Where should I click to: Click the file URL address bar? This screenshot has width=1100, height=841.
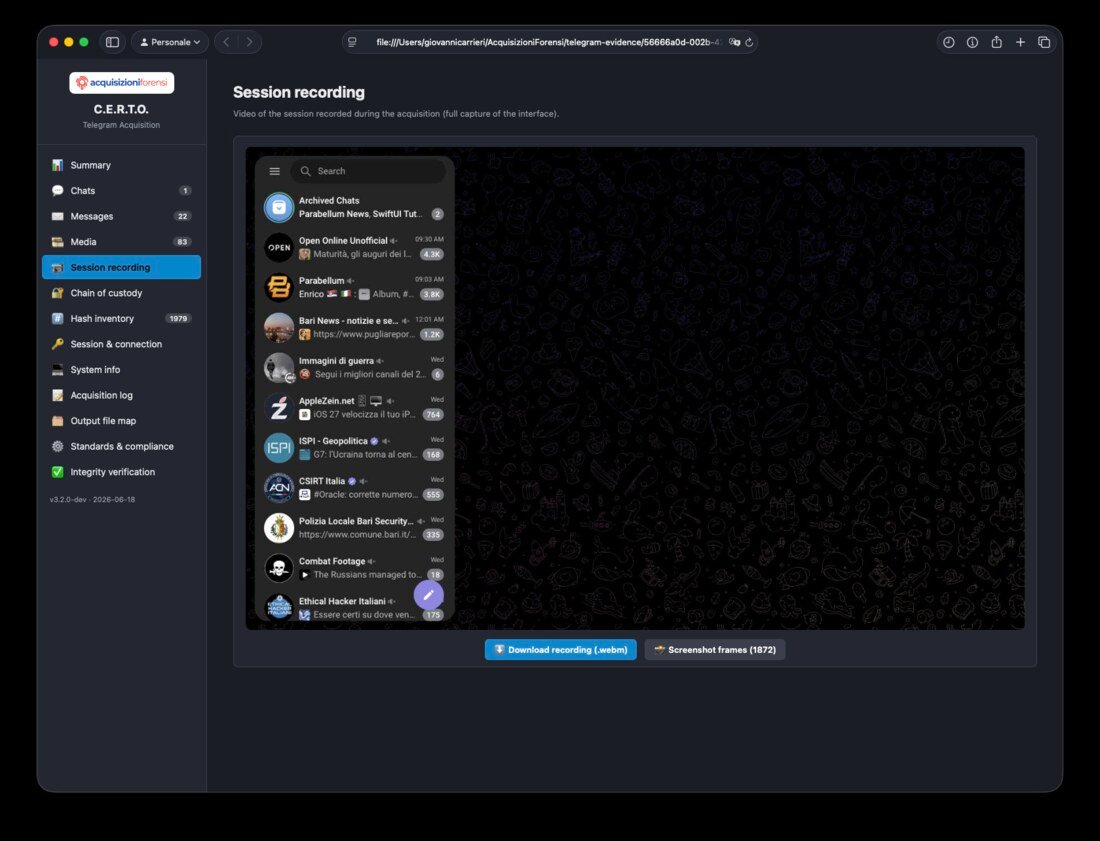click(547, 42)
